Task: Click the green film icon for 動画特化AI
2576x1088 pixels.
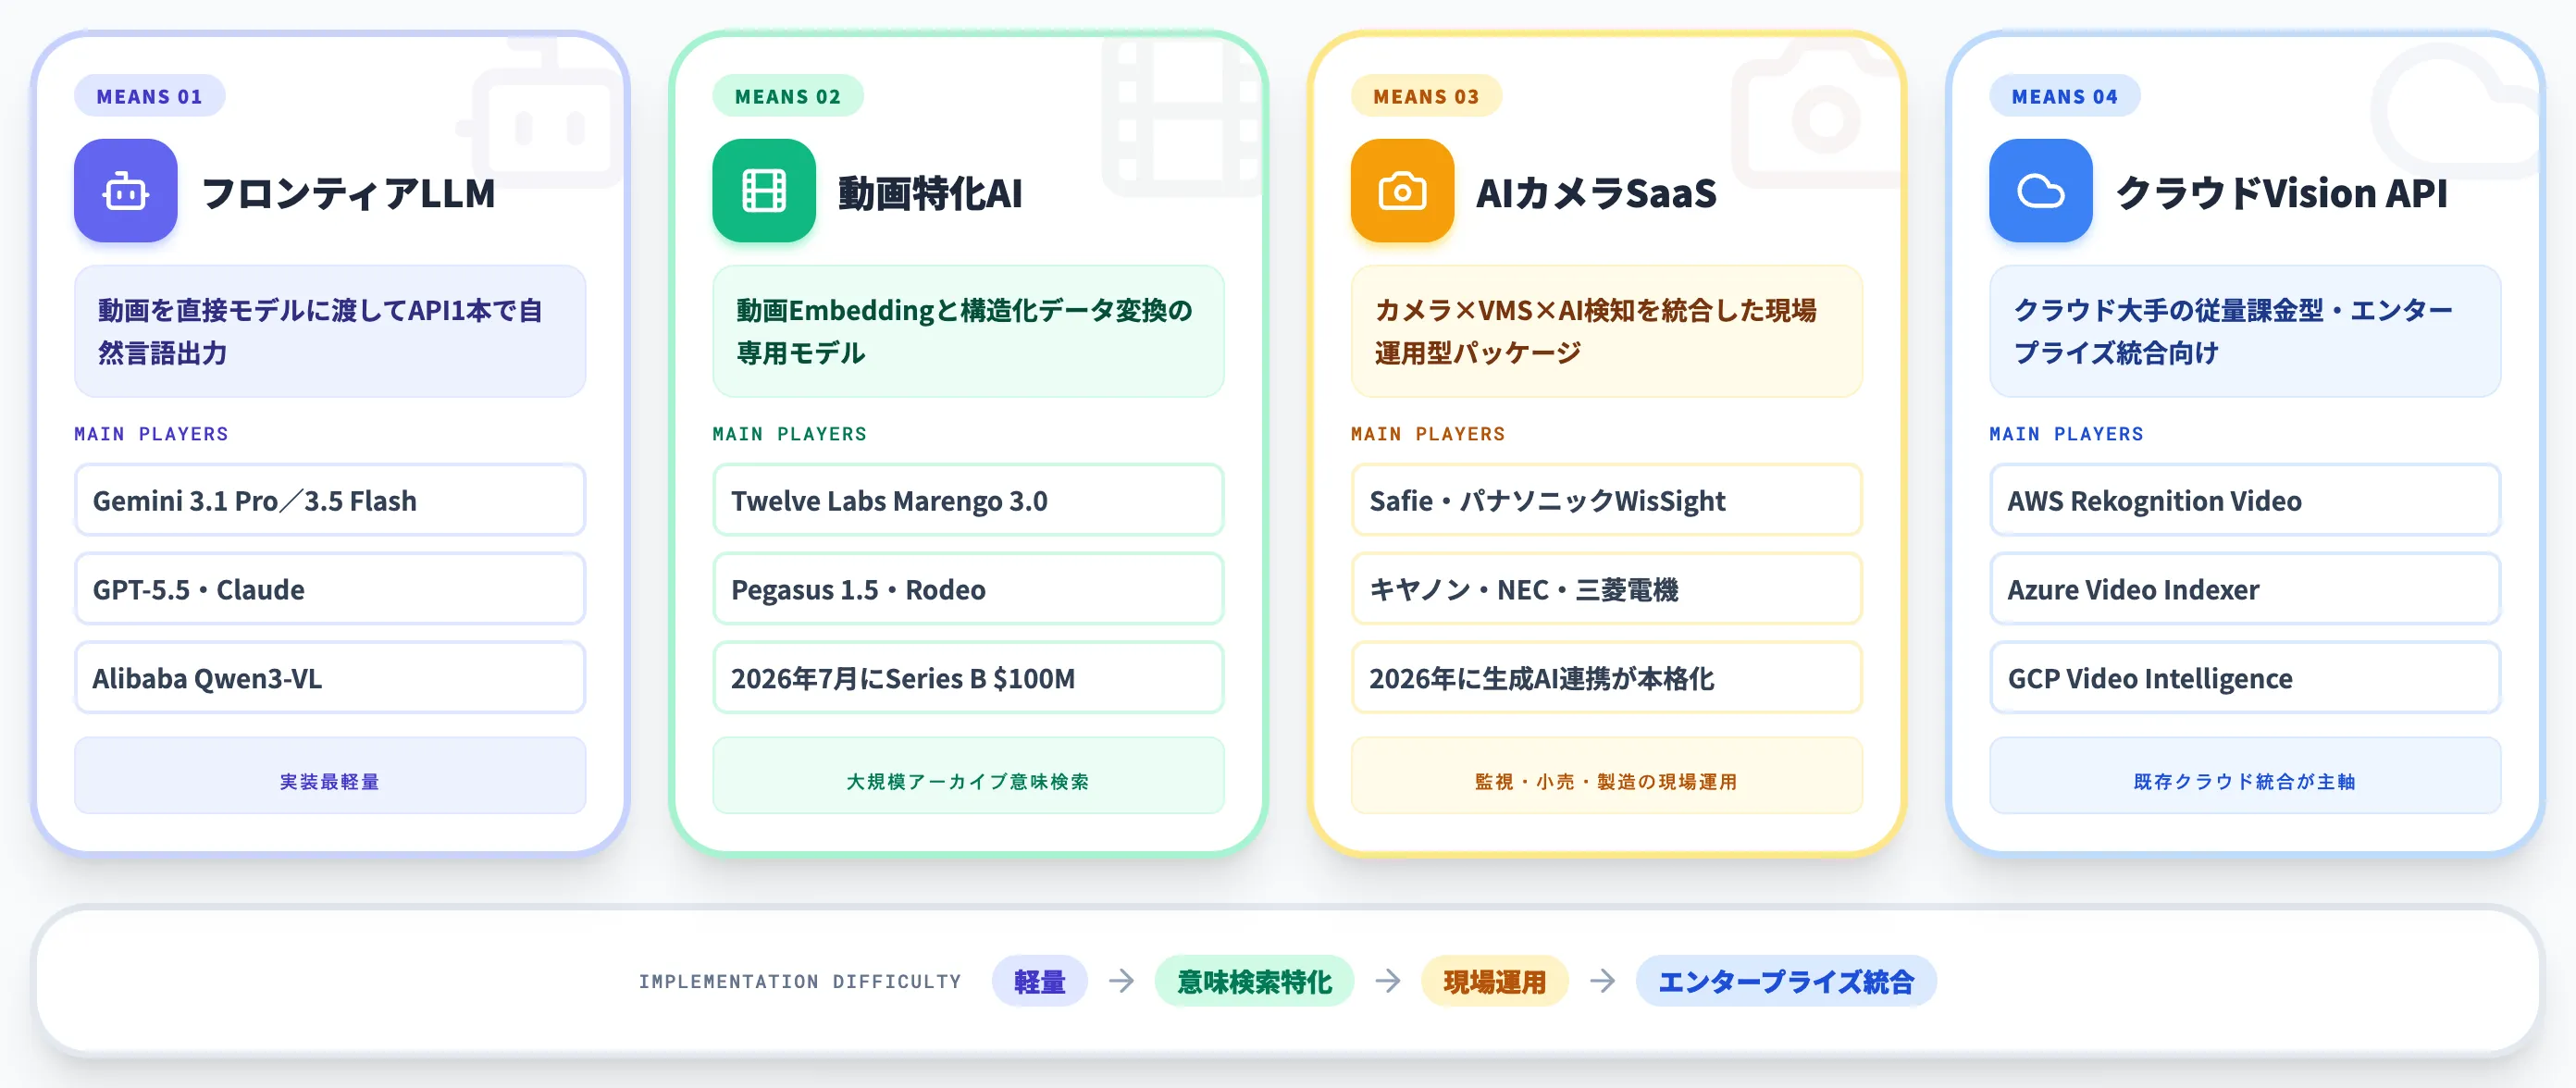Action: [x=764, y=191]
